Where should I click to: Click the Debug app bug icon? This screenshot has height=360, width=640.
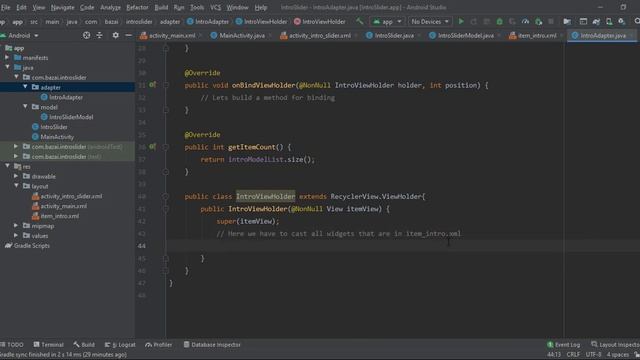499,21
